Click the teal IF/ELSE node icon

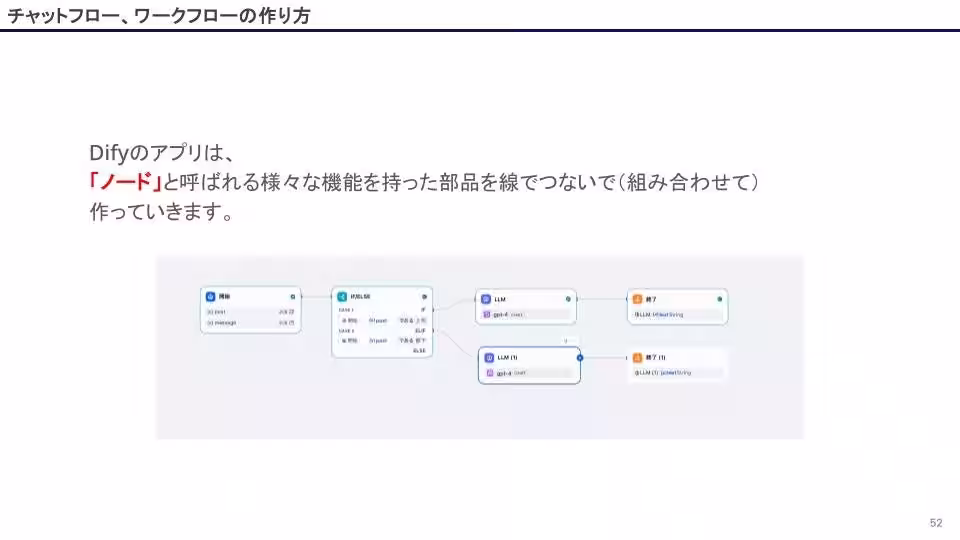coord(342,296)
